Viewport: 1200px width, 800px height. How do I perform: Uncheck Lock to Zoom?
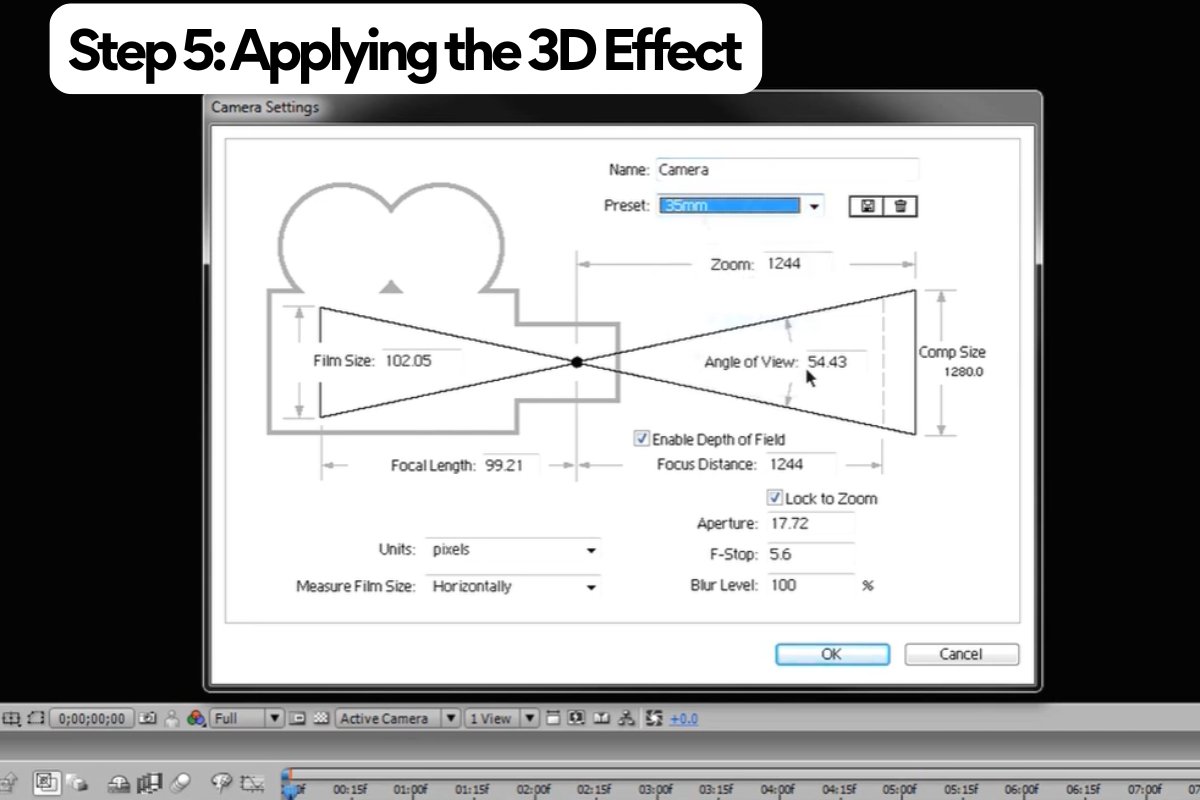pos(774,498)
